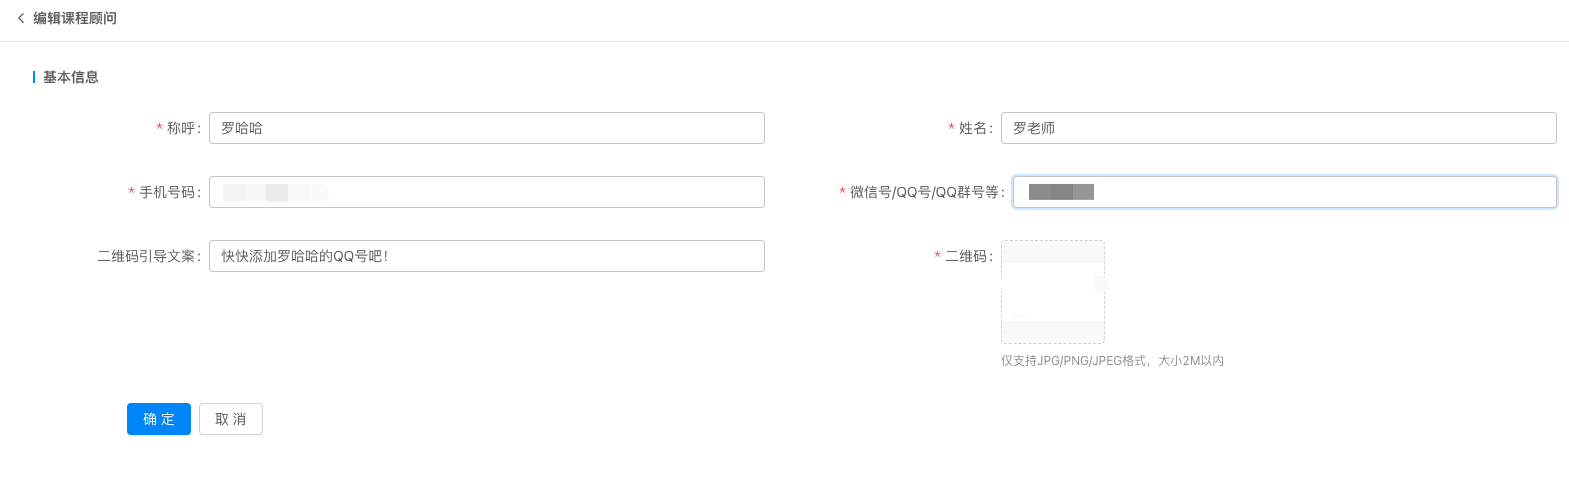Viewport: 1569px width, 500px height.
Task: Focus the 姓名 field containing 罗老师
Action: [1279, 128]
